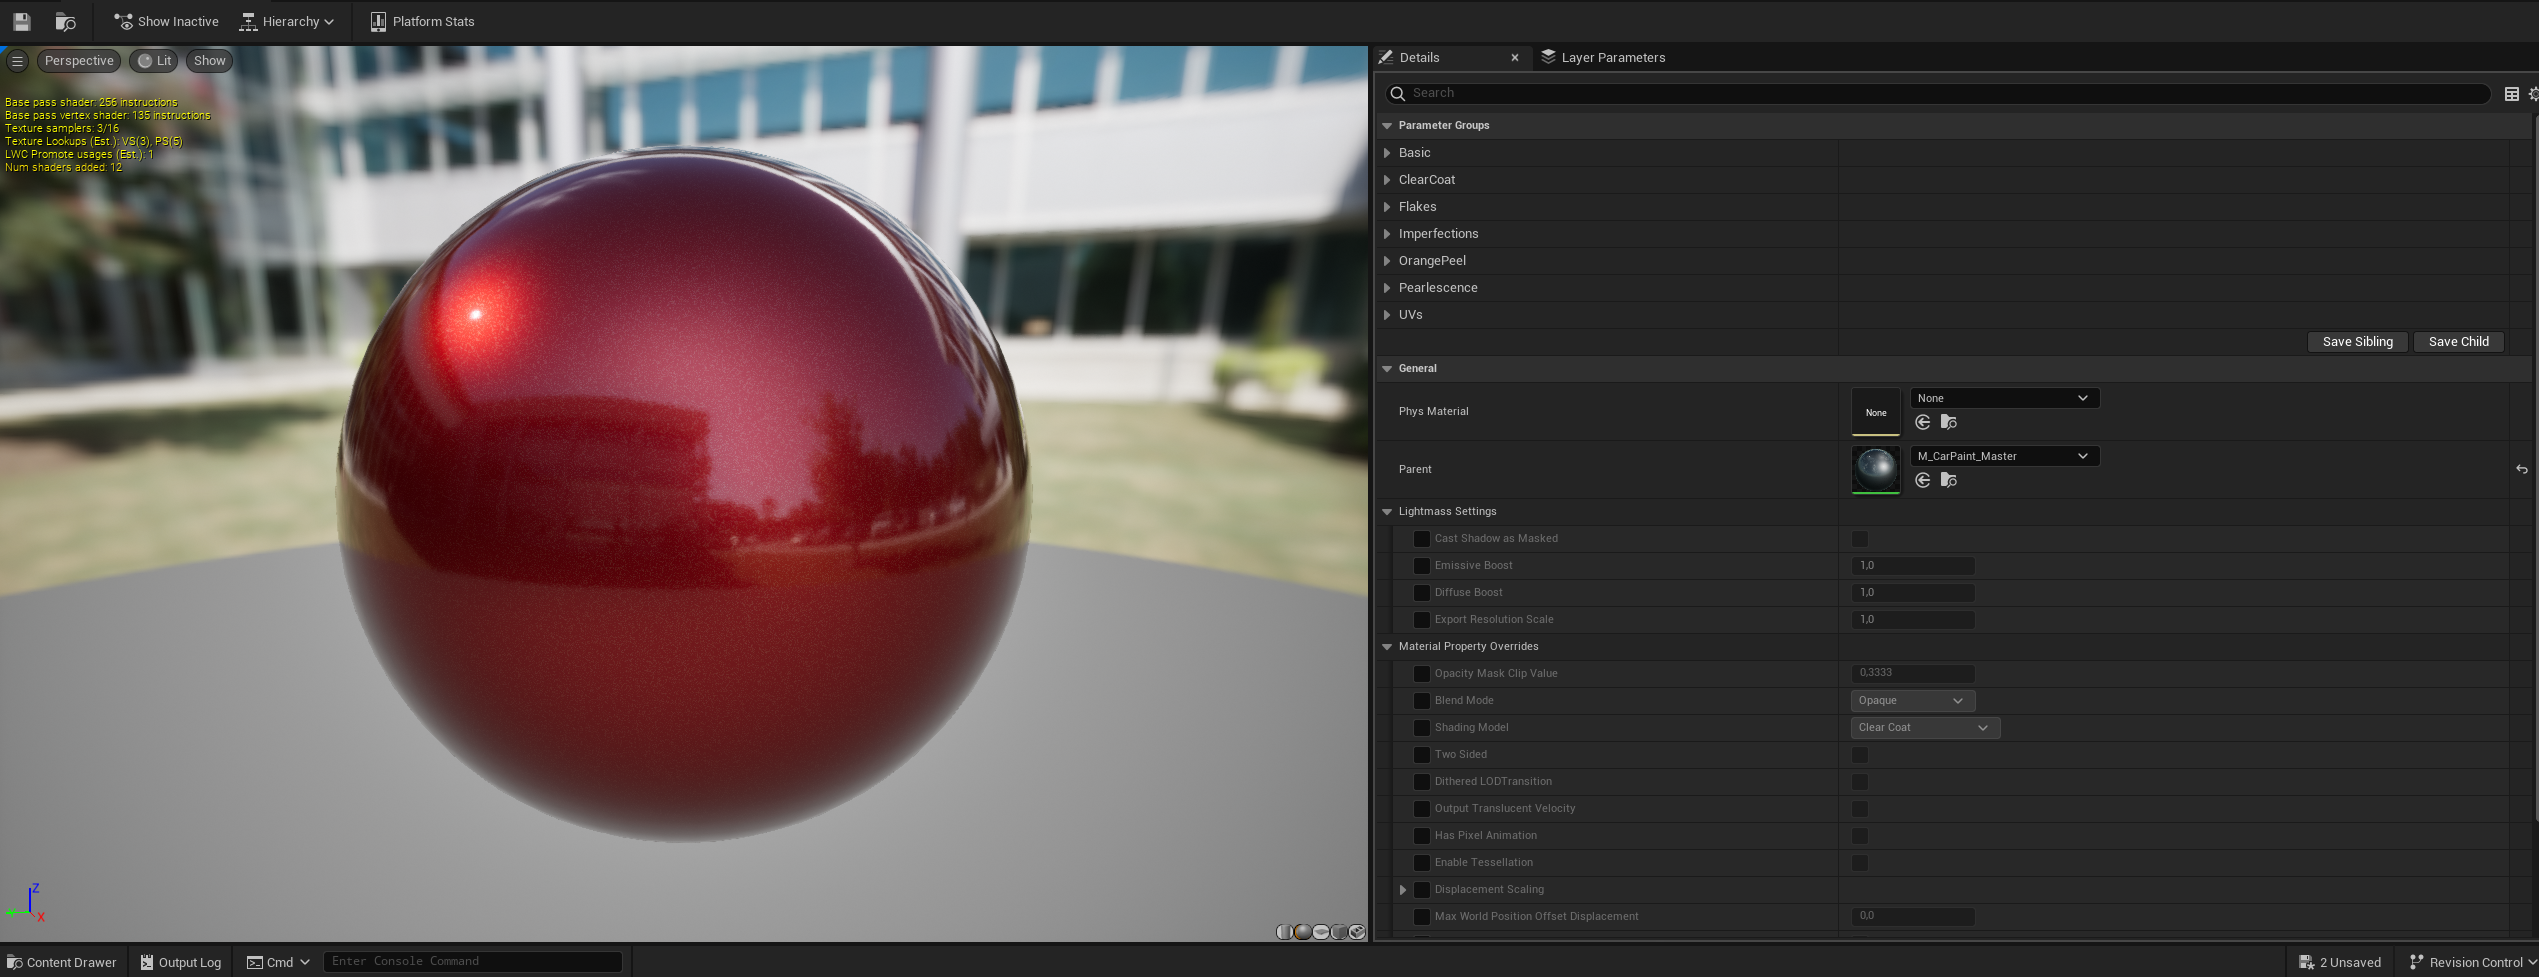Collapse the Parameter Groups section
The image size is (2539, 977).
click(1387, 126)
